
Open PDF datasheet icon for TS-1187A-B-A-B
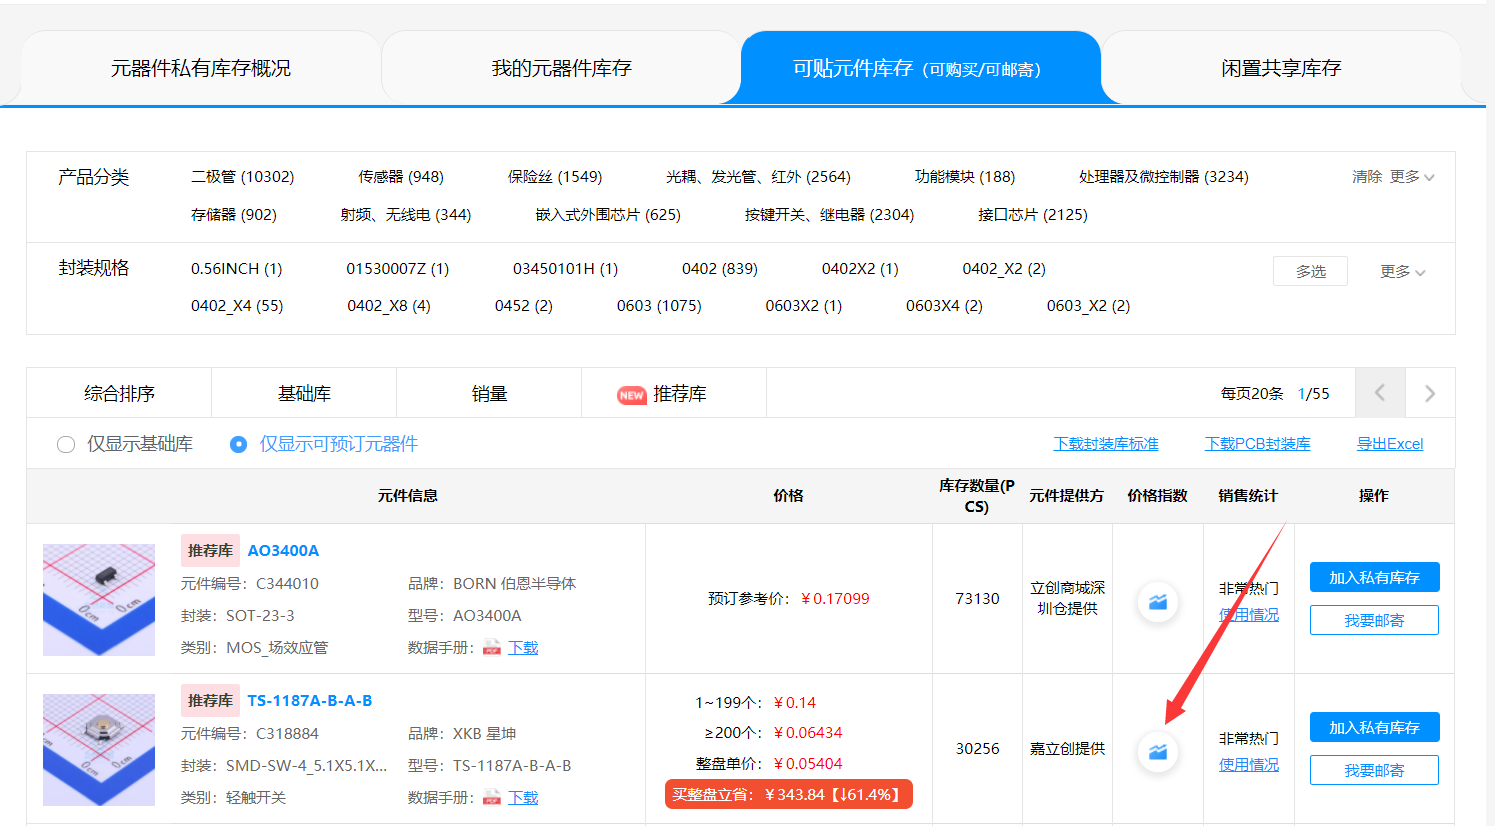492,798
